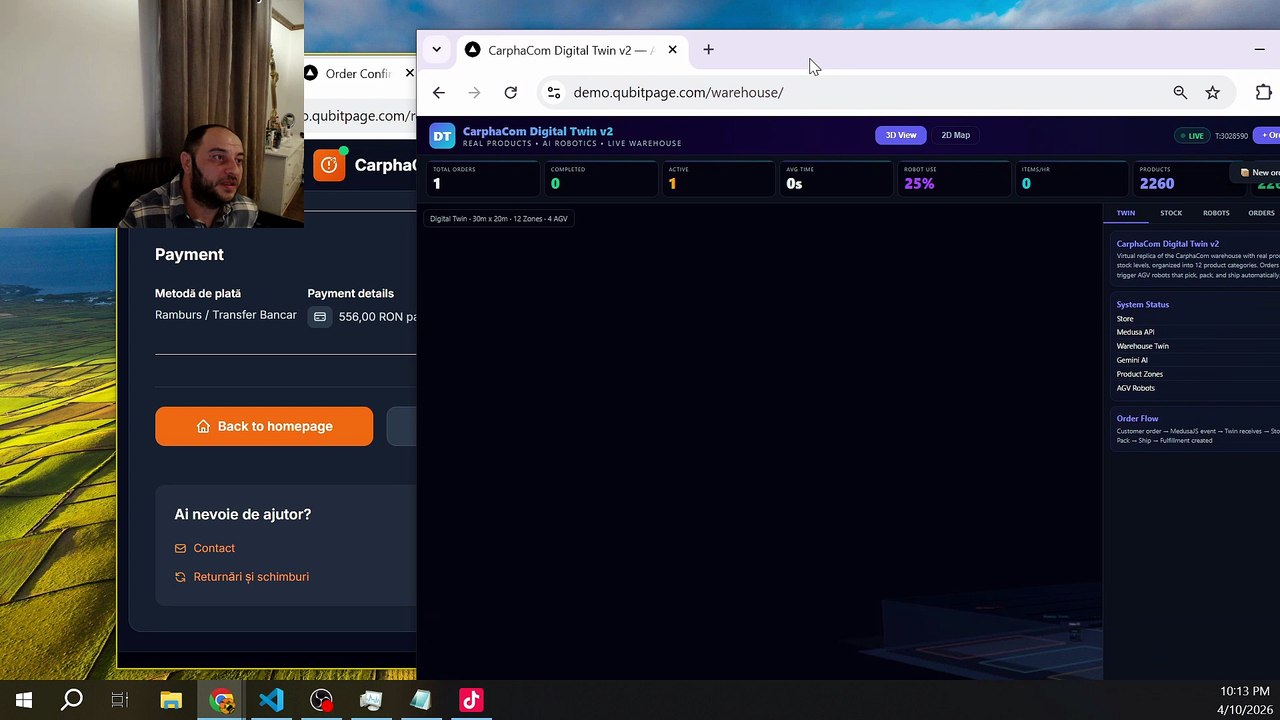The height and width of the screenshot is (720, 1280).
Task: Click the Avg Time value 0s
Action: pyautogui.click(x=794, y=184)
